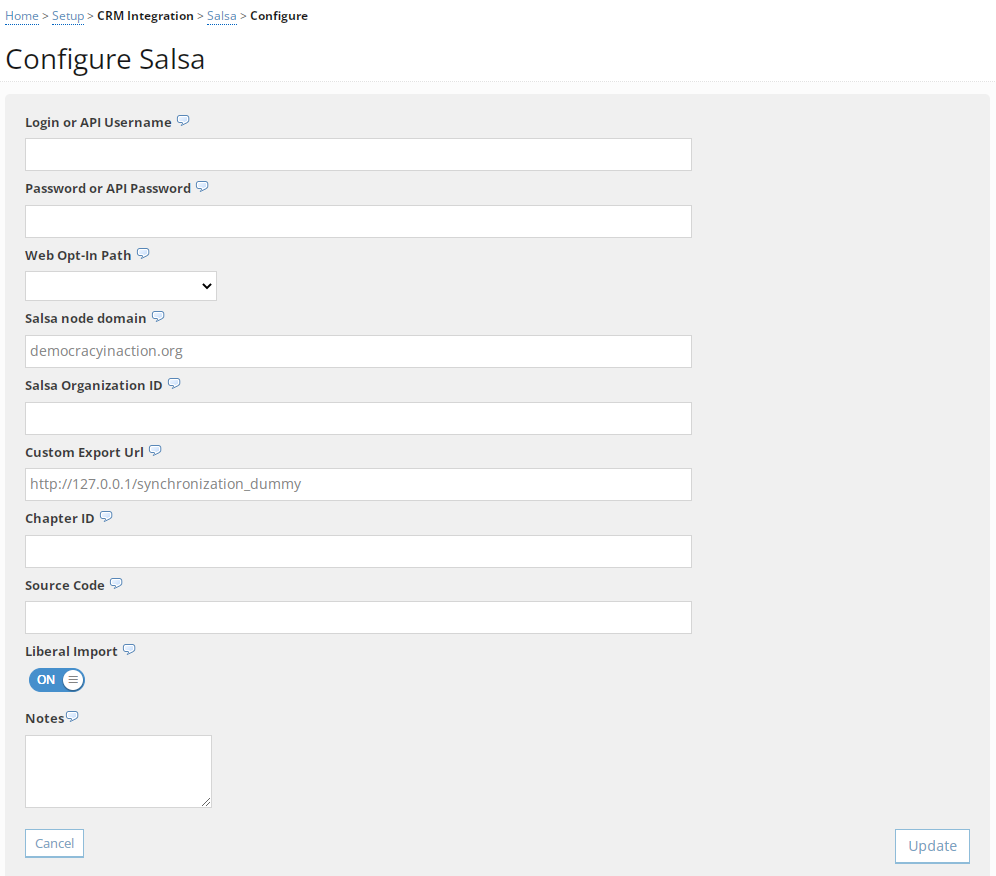
Task: Open help for Notes field
Action: pos(74,715)
